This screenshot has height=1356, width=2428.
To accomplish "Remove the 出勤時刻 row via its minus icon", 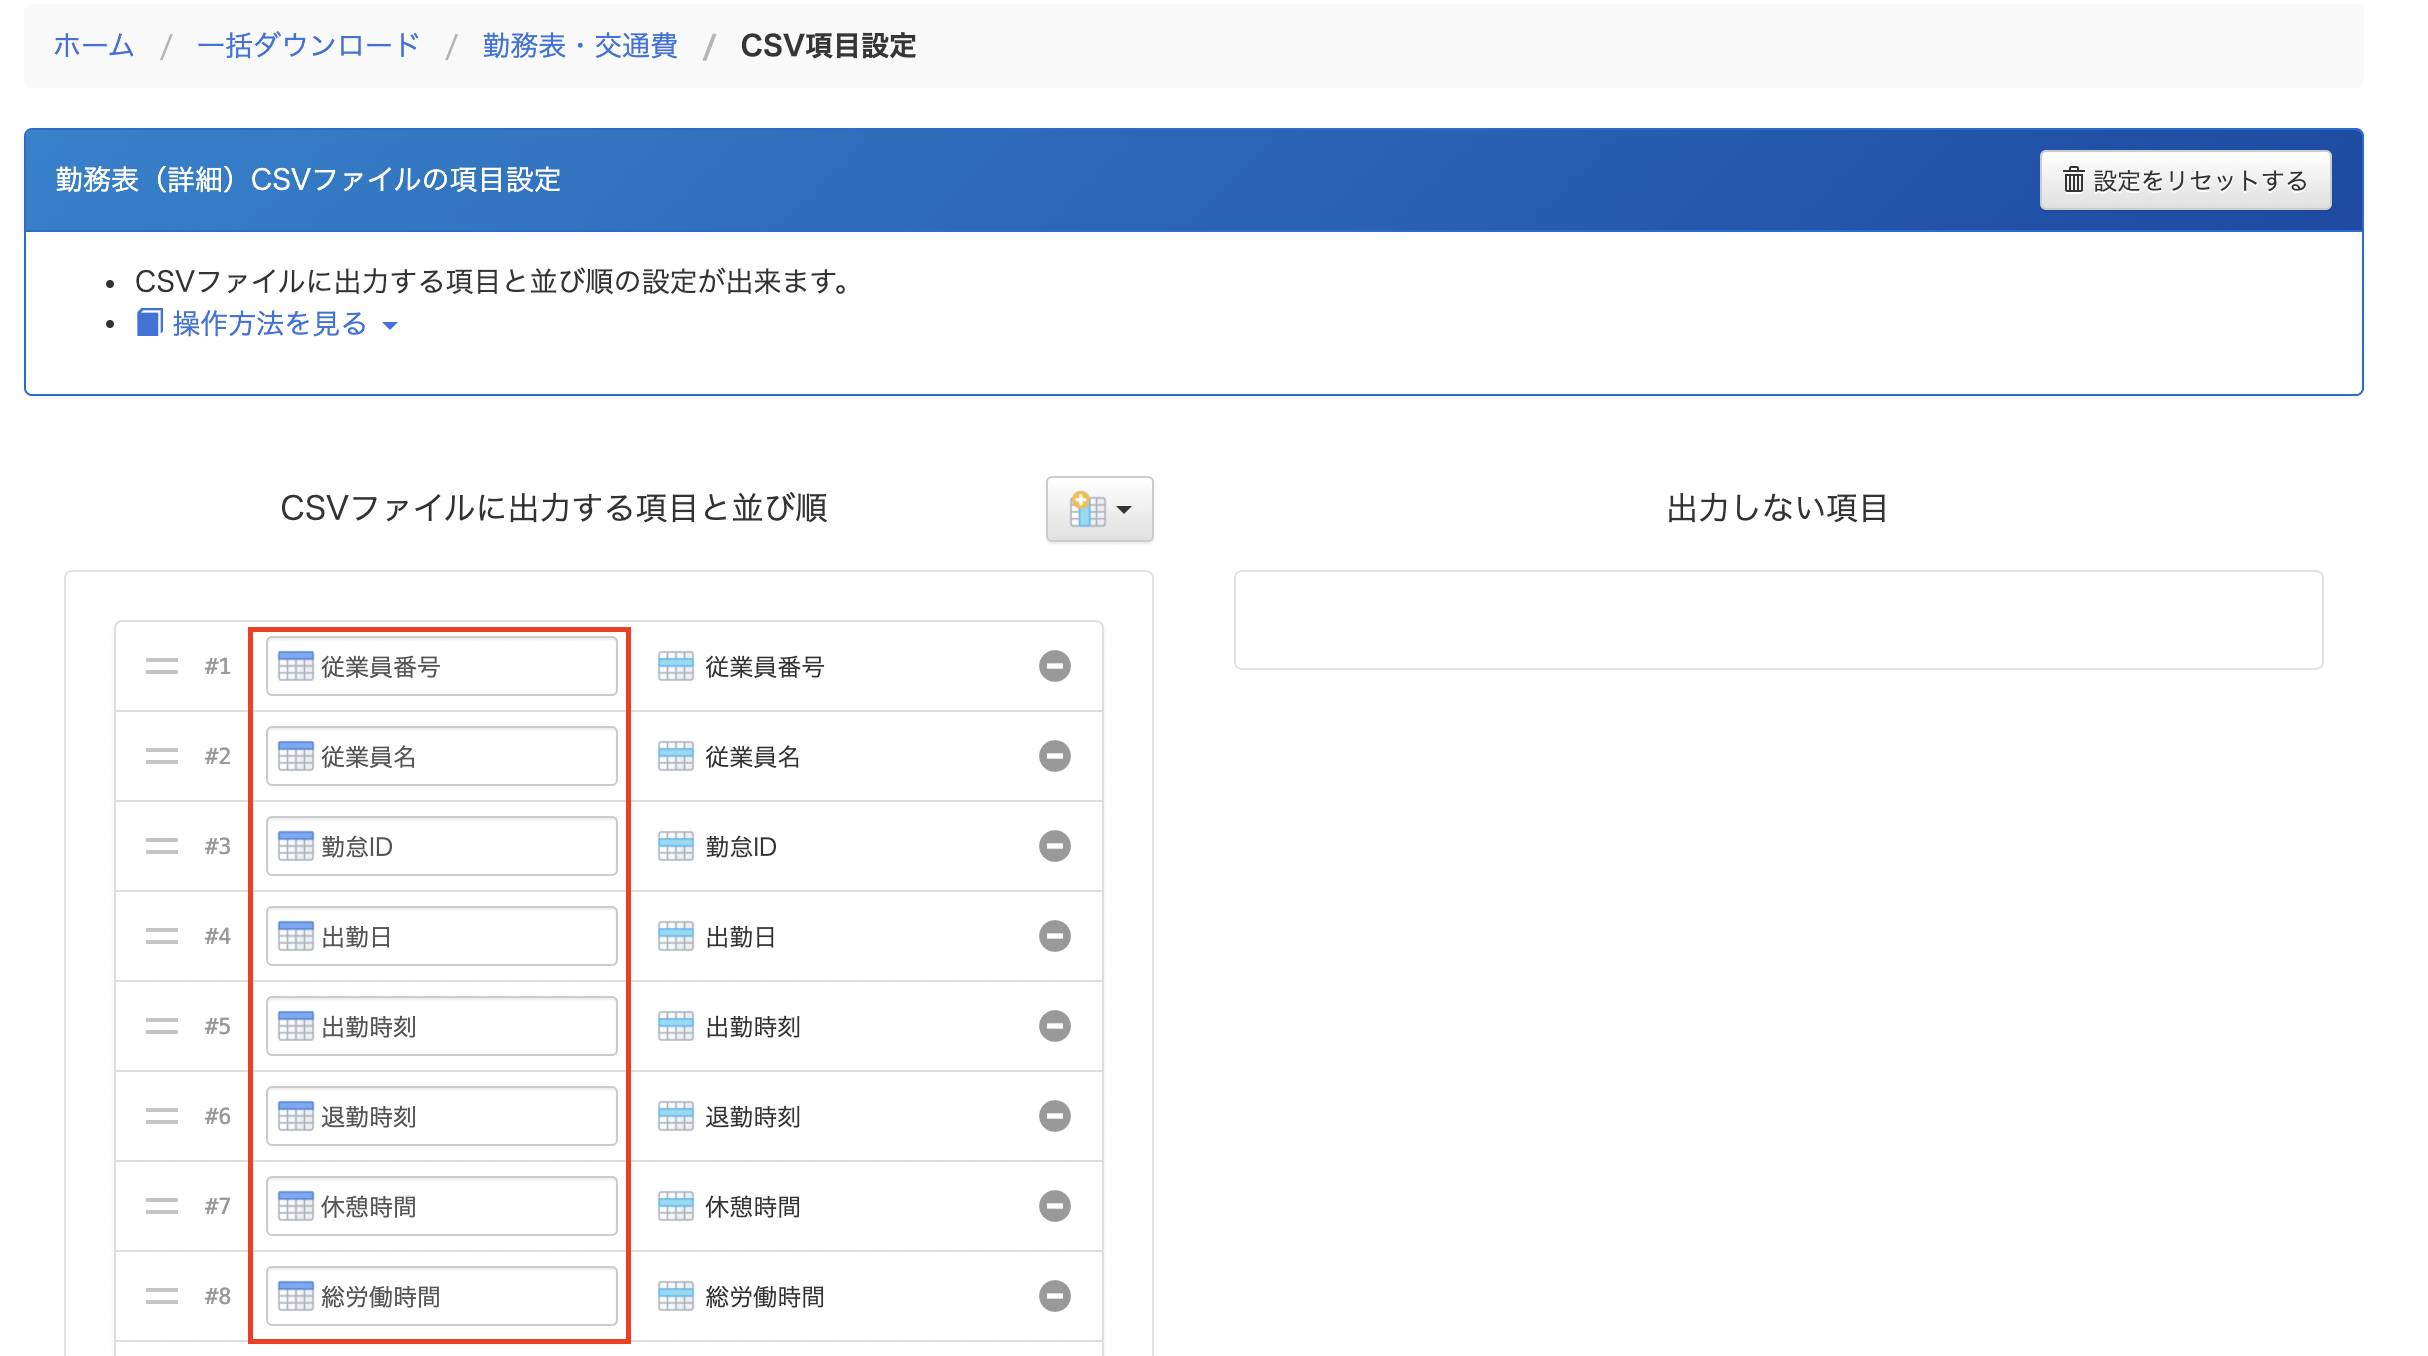I will (1054, 1026).
